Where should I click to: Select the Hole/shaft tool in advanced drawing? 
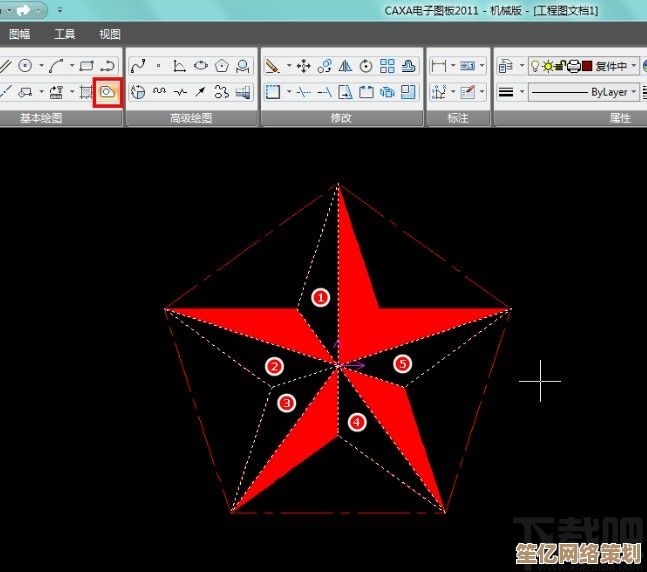coord(243,92)
